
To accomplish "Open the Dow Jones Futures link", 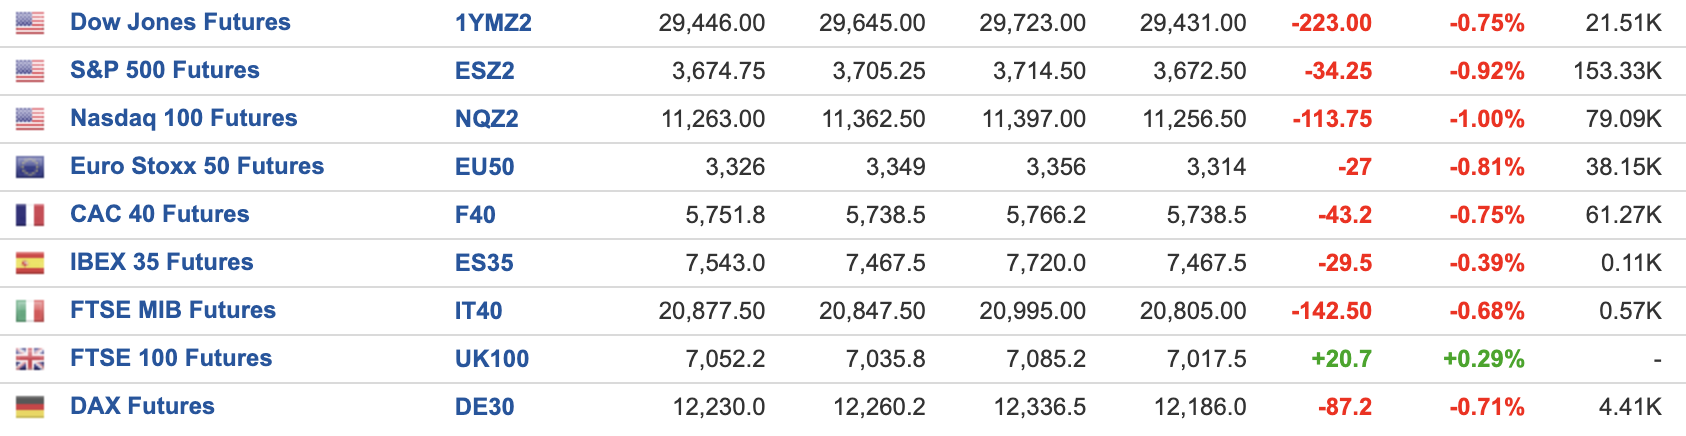I will (180, 22).
